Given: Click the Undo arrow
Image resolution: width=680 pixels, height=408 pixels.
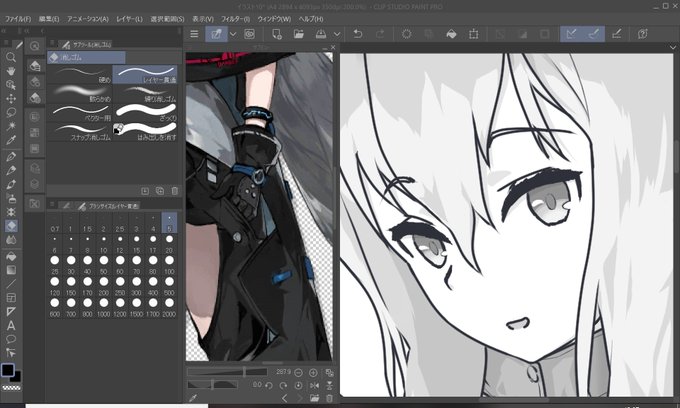Looking at the screenshot, I should pos(357,34).
